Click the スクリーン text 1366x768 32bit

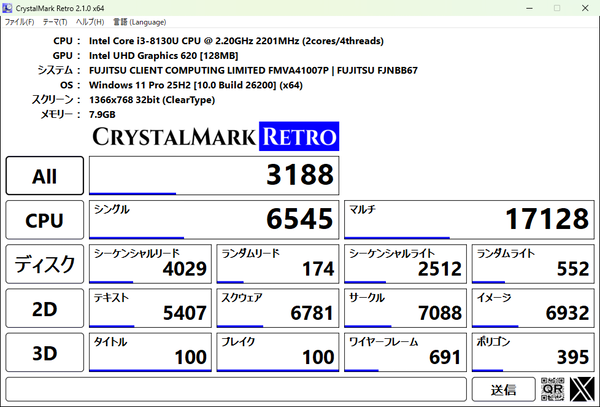tap(152, 100)
